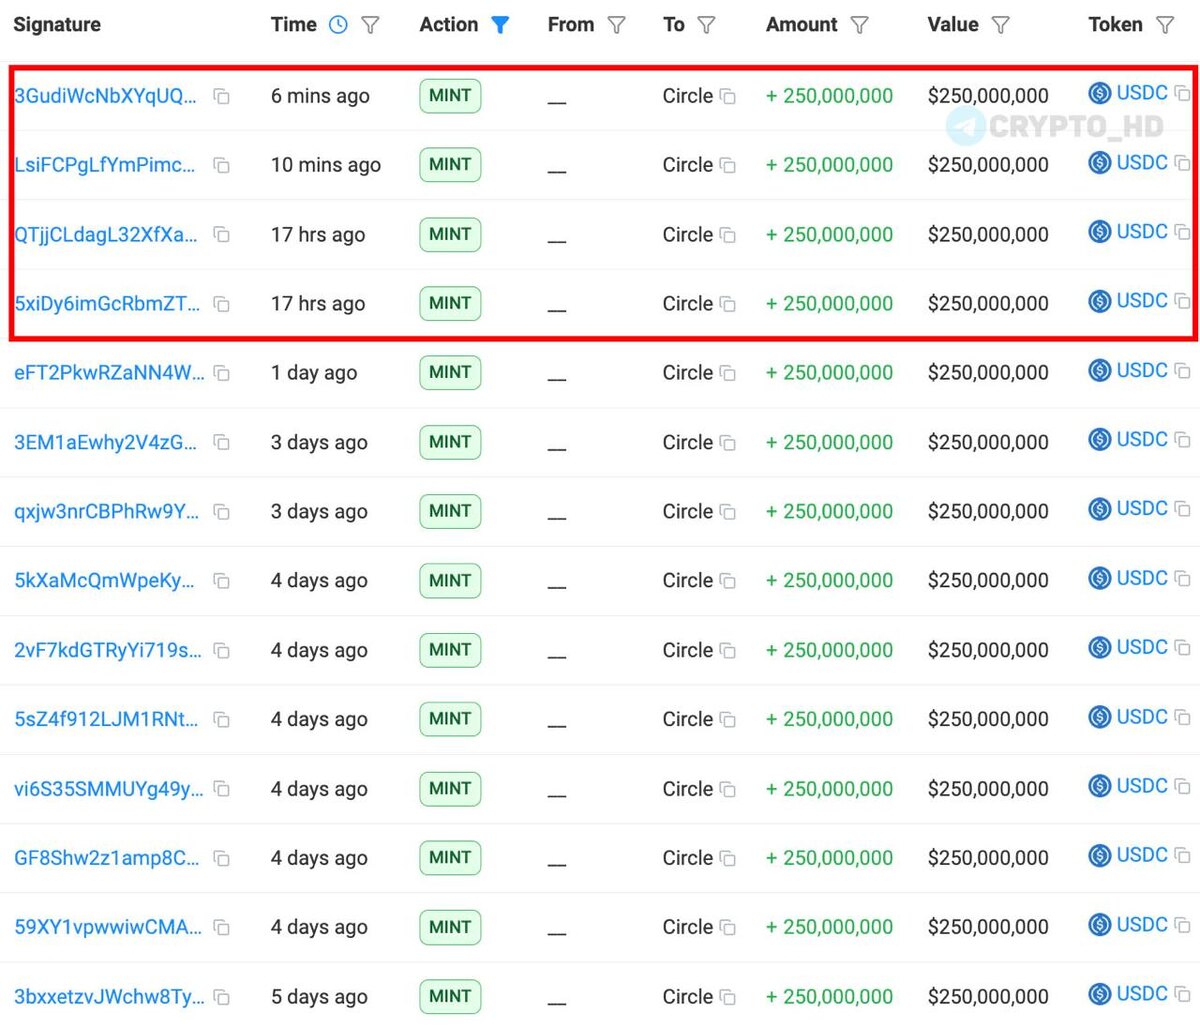Select the Token column header label
This screenshot has width=1200, height=1027.
pos(1115,25)
